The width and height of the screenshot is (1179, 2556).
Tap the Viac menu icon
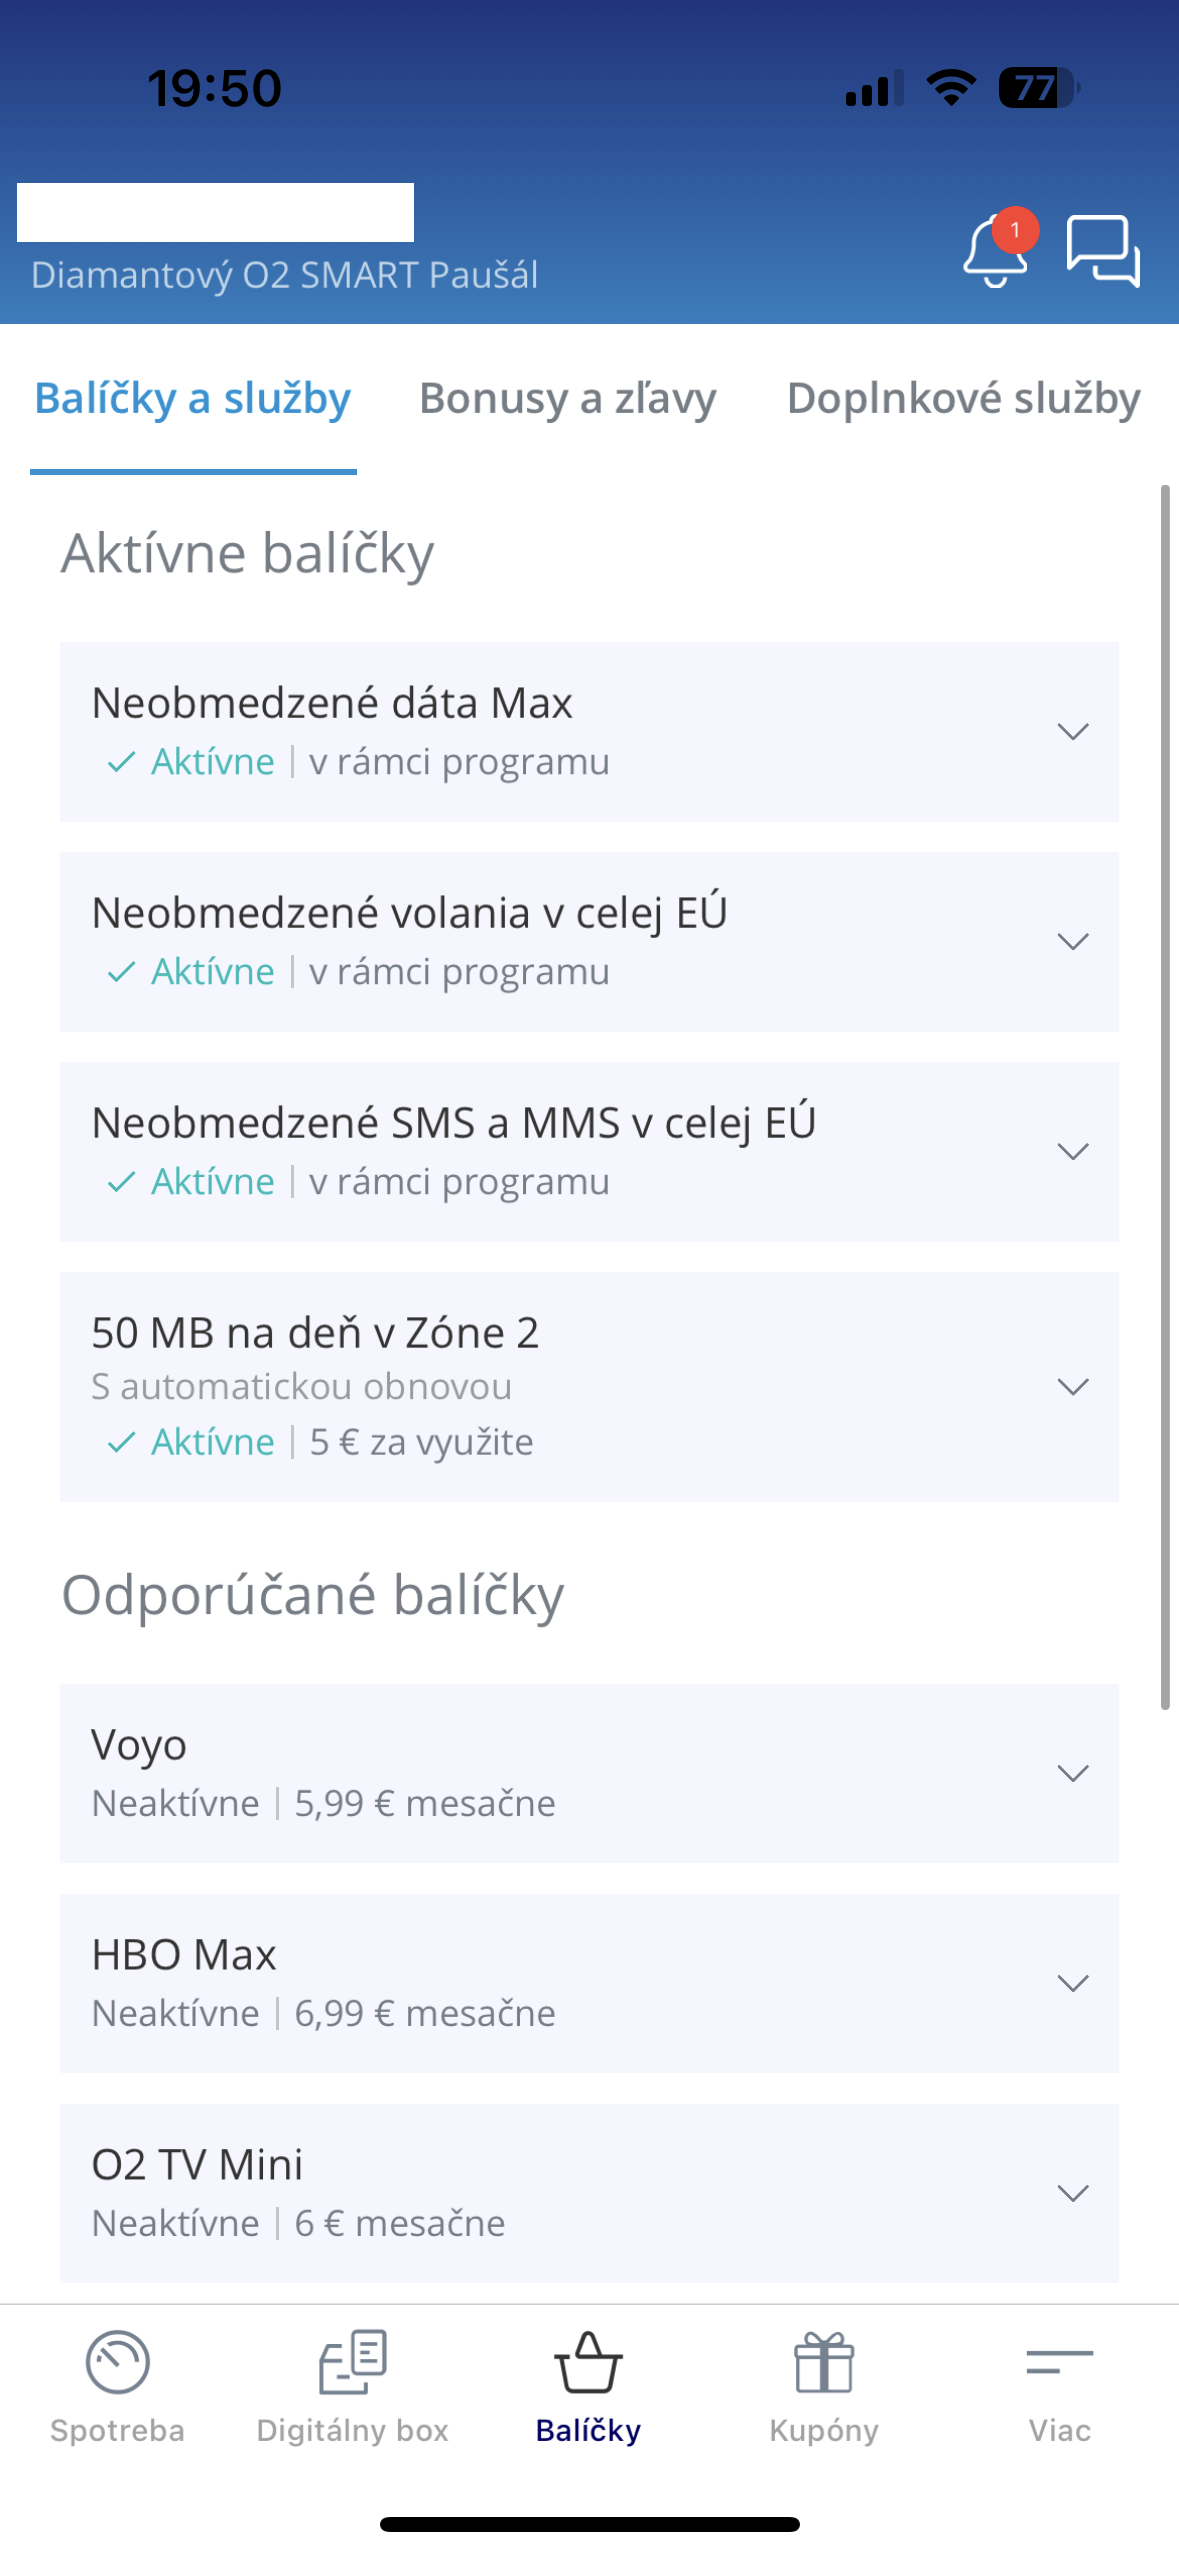pos(1059,2362)
